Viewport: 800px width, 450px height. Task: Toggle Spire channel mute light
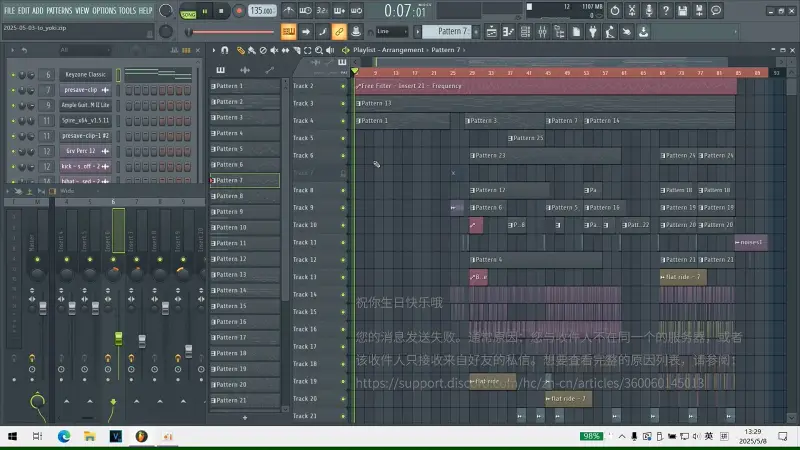click(x=13, y=121)
